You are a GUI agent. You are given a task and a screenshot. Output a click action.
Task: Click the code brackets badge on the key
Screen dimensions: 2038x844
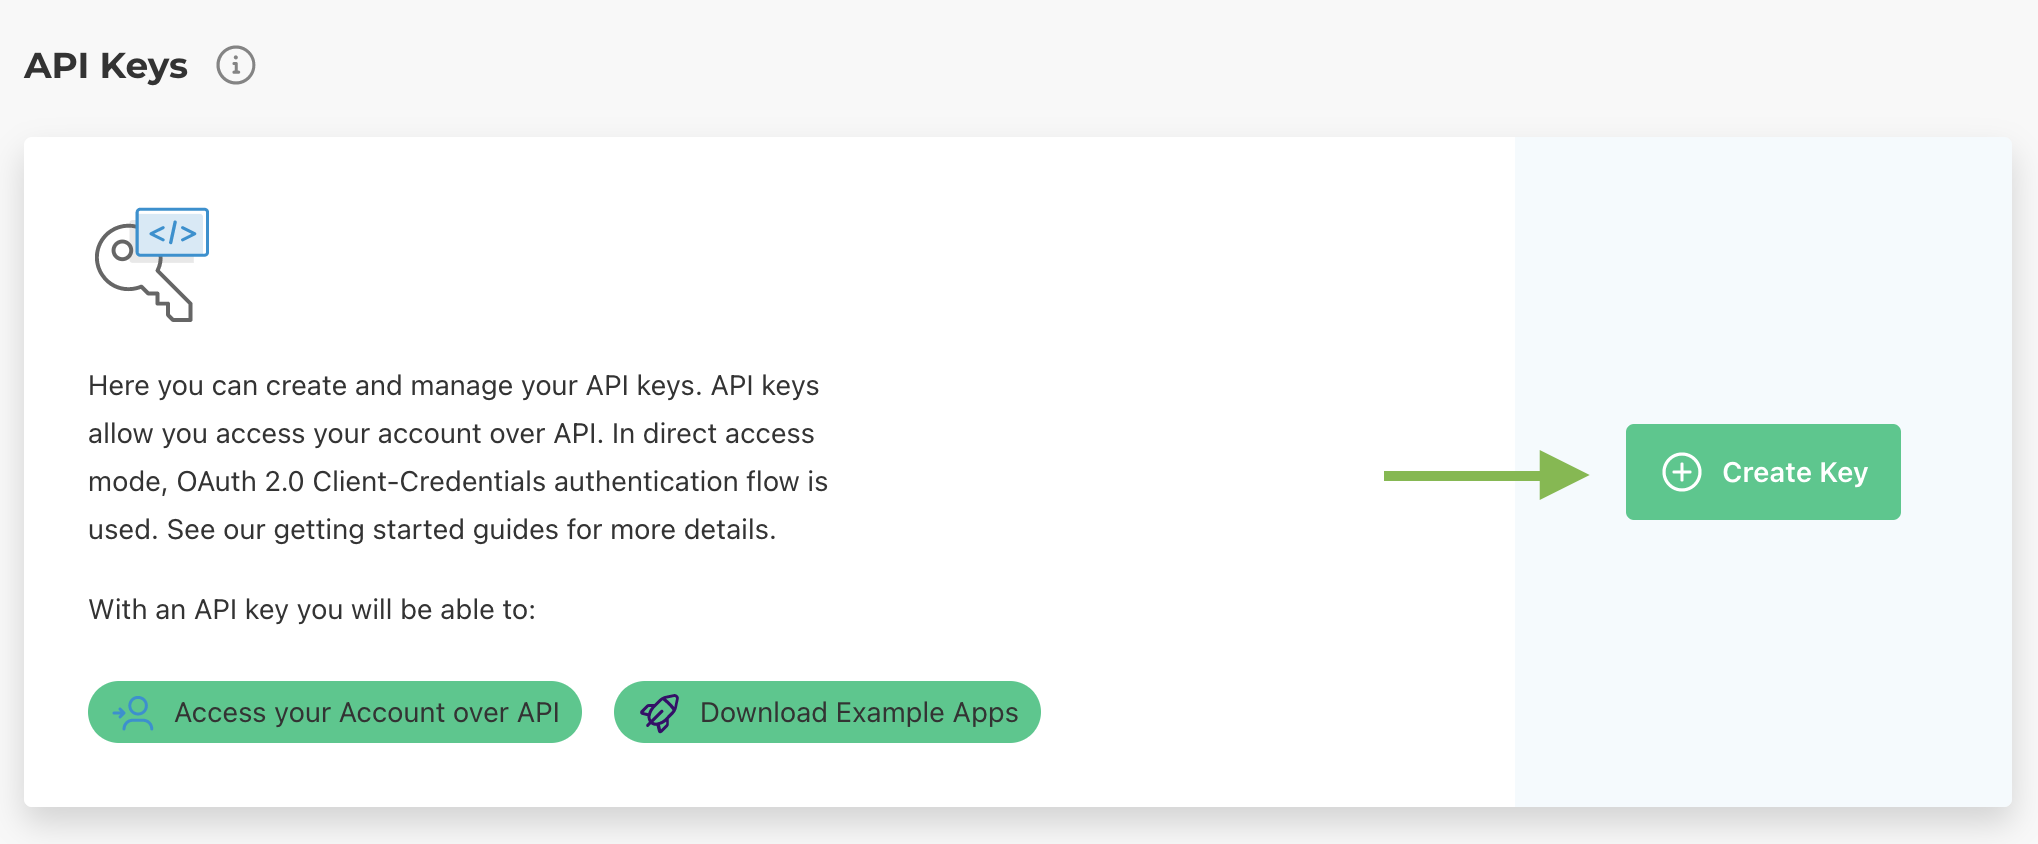[x=172, y=232]
